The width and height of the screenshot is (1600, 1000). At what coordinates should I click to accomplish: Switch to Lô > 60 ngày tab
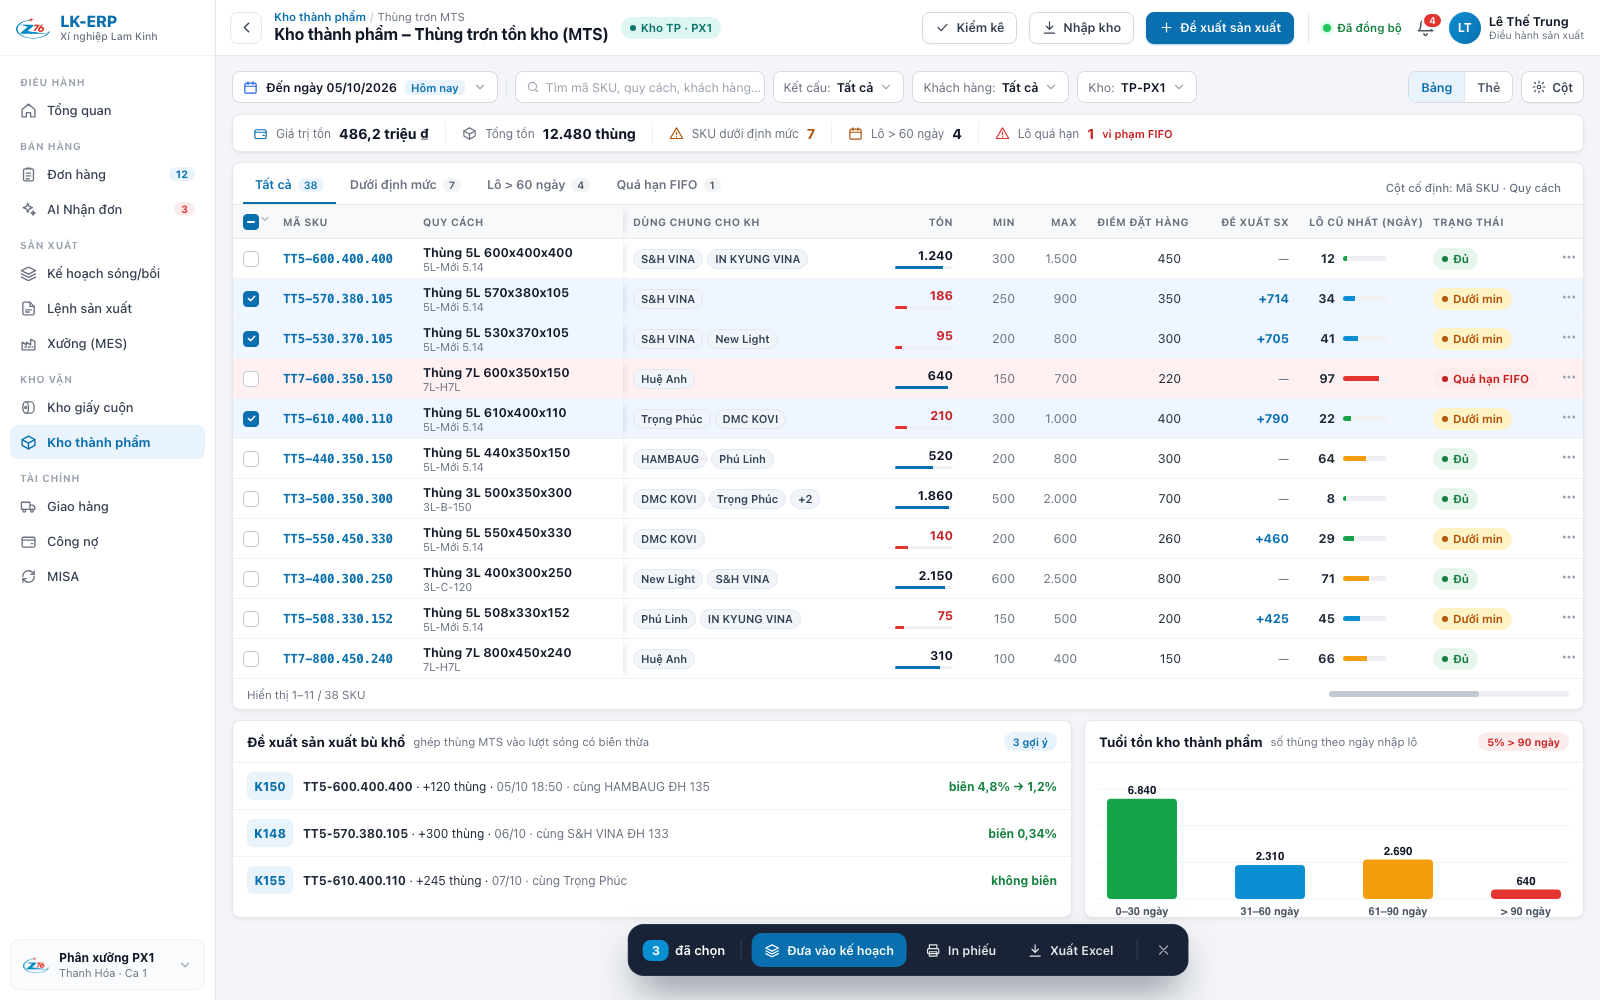(x=537, y=185)
